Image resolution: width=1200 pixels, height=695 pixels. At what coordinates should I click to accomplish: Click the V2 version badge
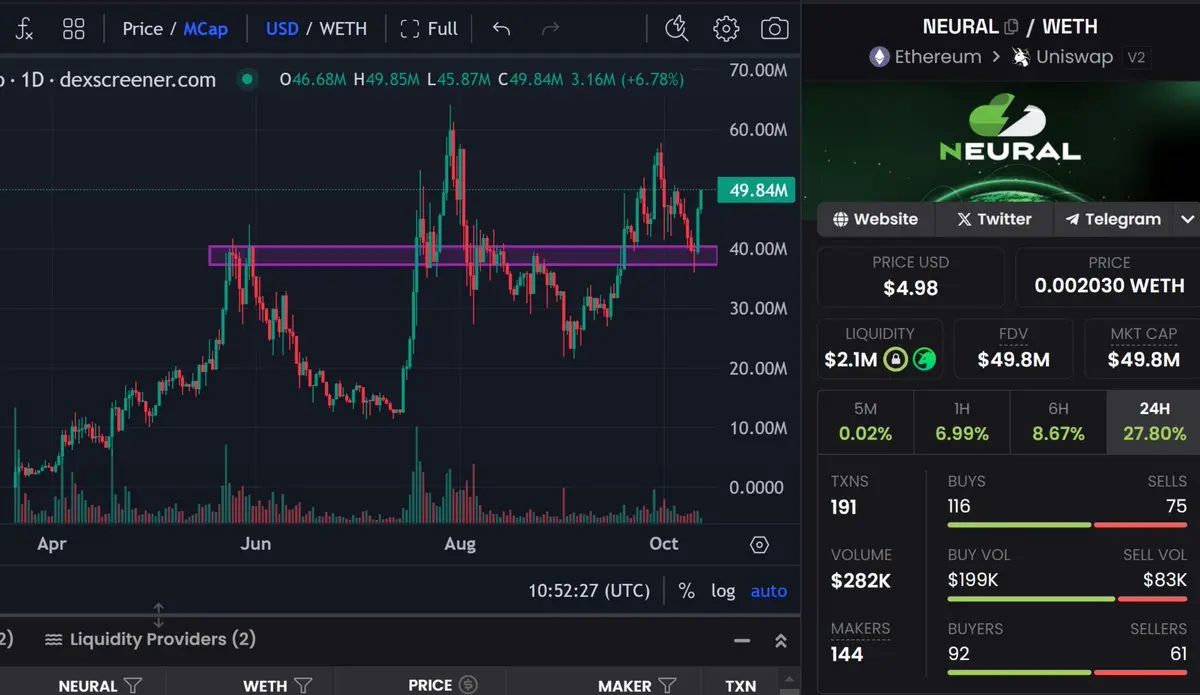pyautogui.click(x=1136, y=57)
